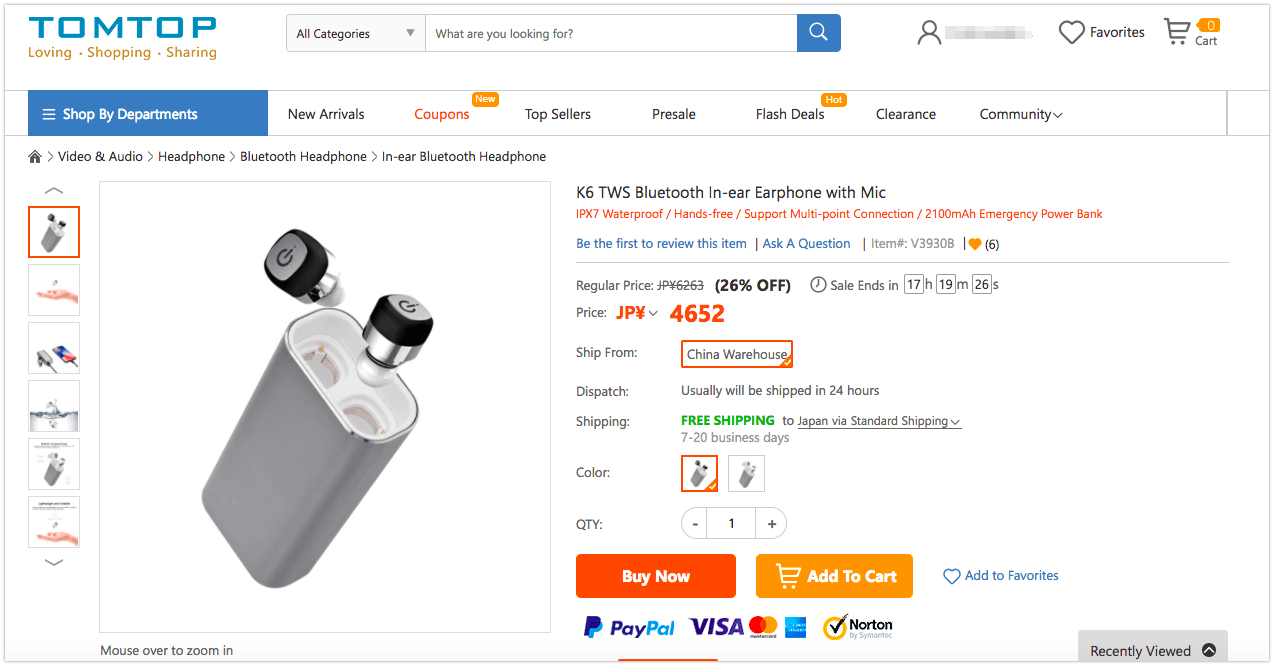Increase quantity with the plus button

coord(771,523)
